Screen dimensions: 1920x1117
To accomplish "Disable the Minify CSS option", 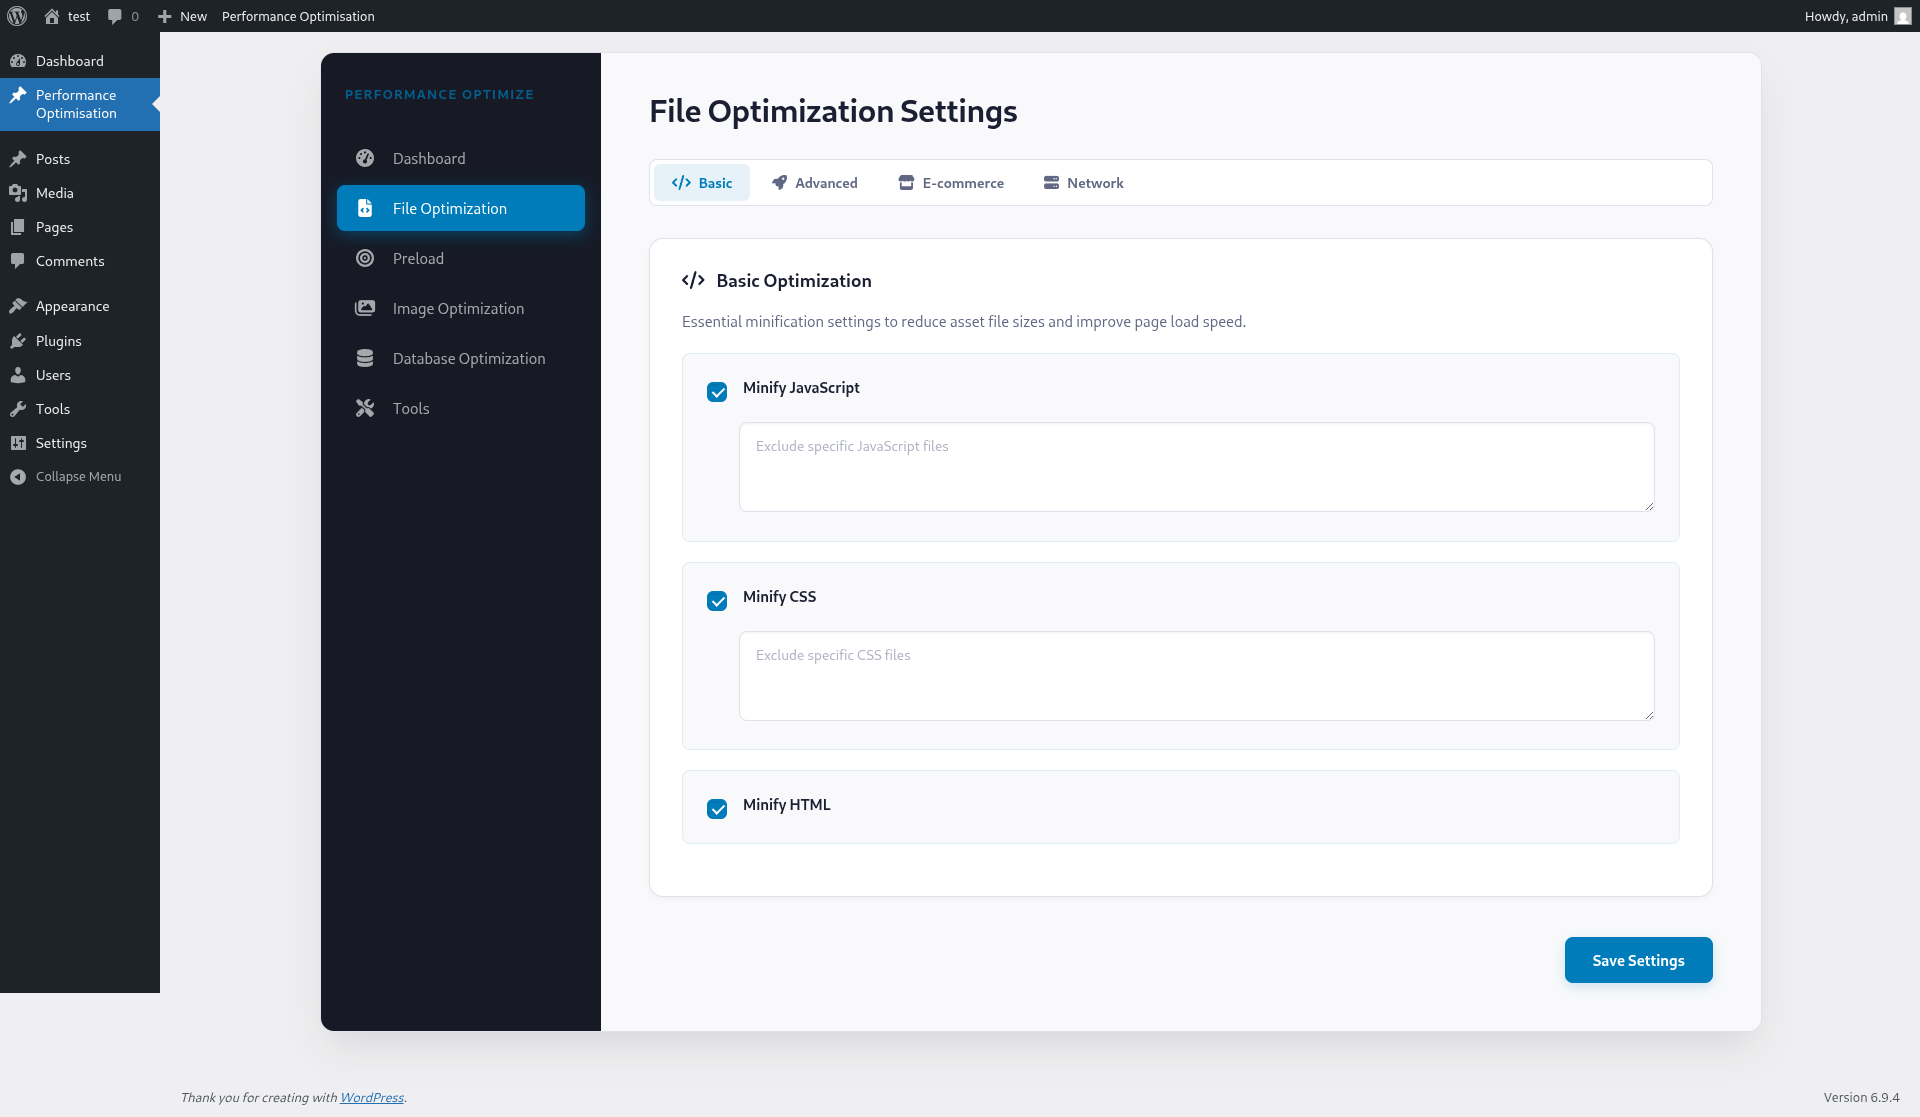I will click(717, 601).
